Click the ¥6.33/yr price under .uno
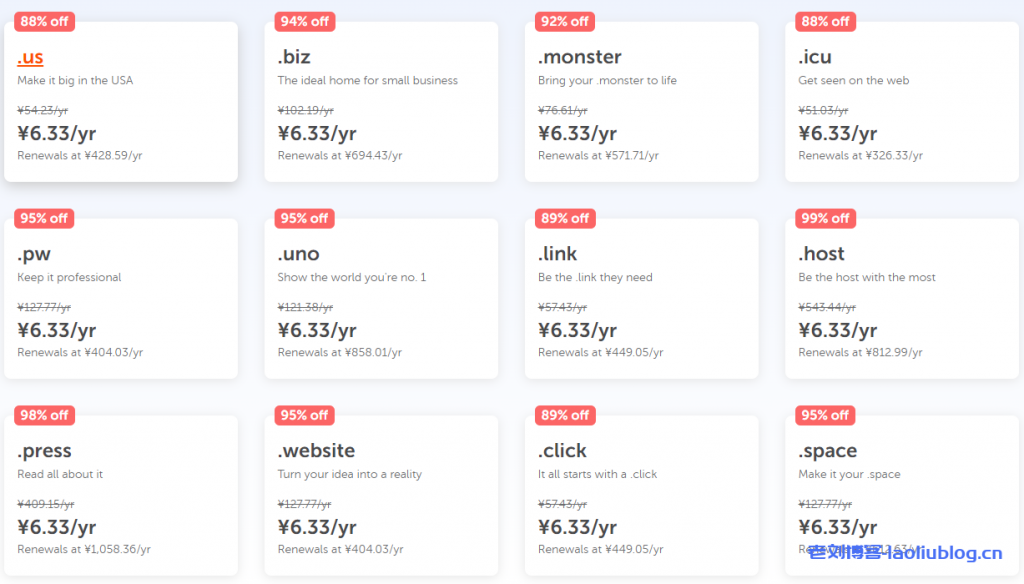This screenshot has height=584, width=1024. coord(317,330)
